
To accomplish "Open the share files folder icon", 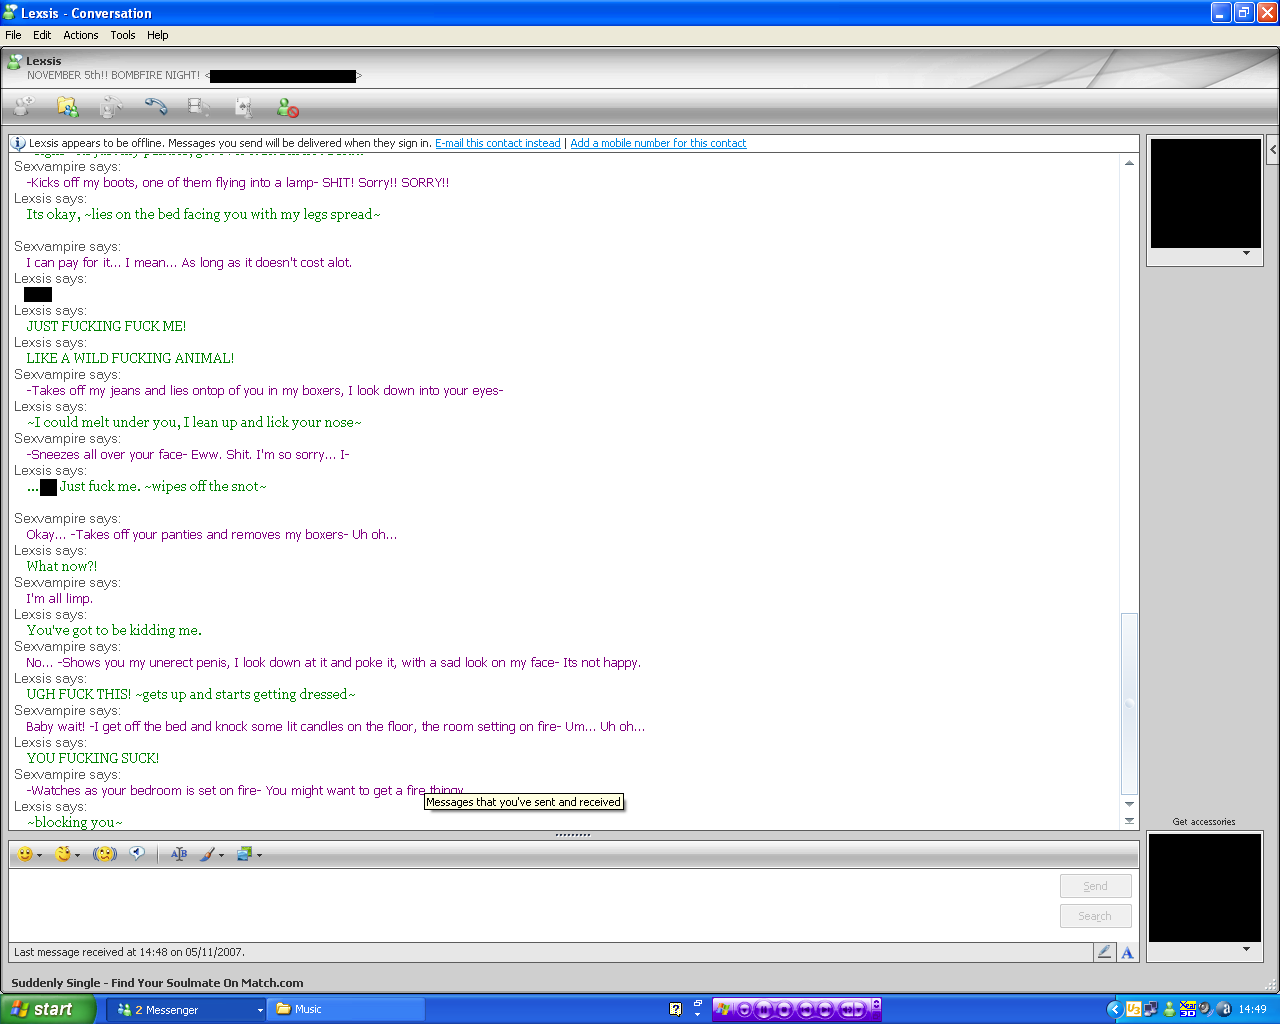I will [x=67, y=106].
